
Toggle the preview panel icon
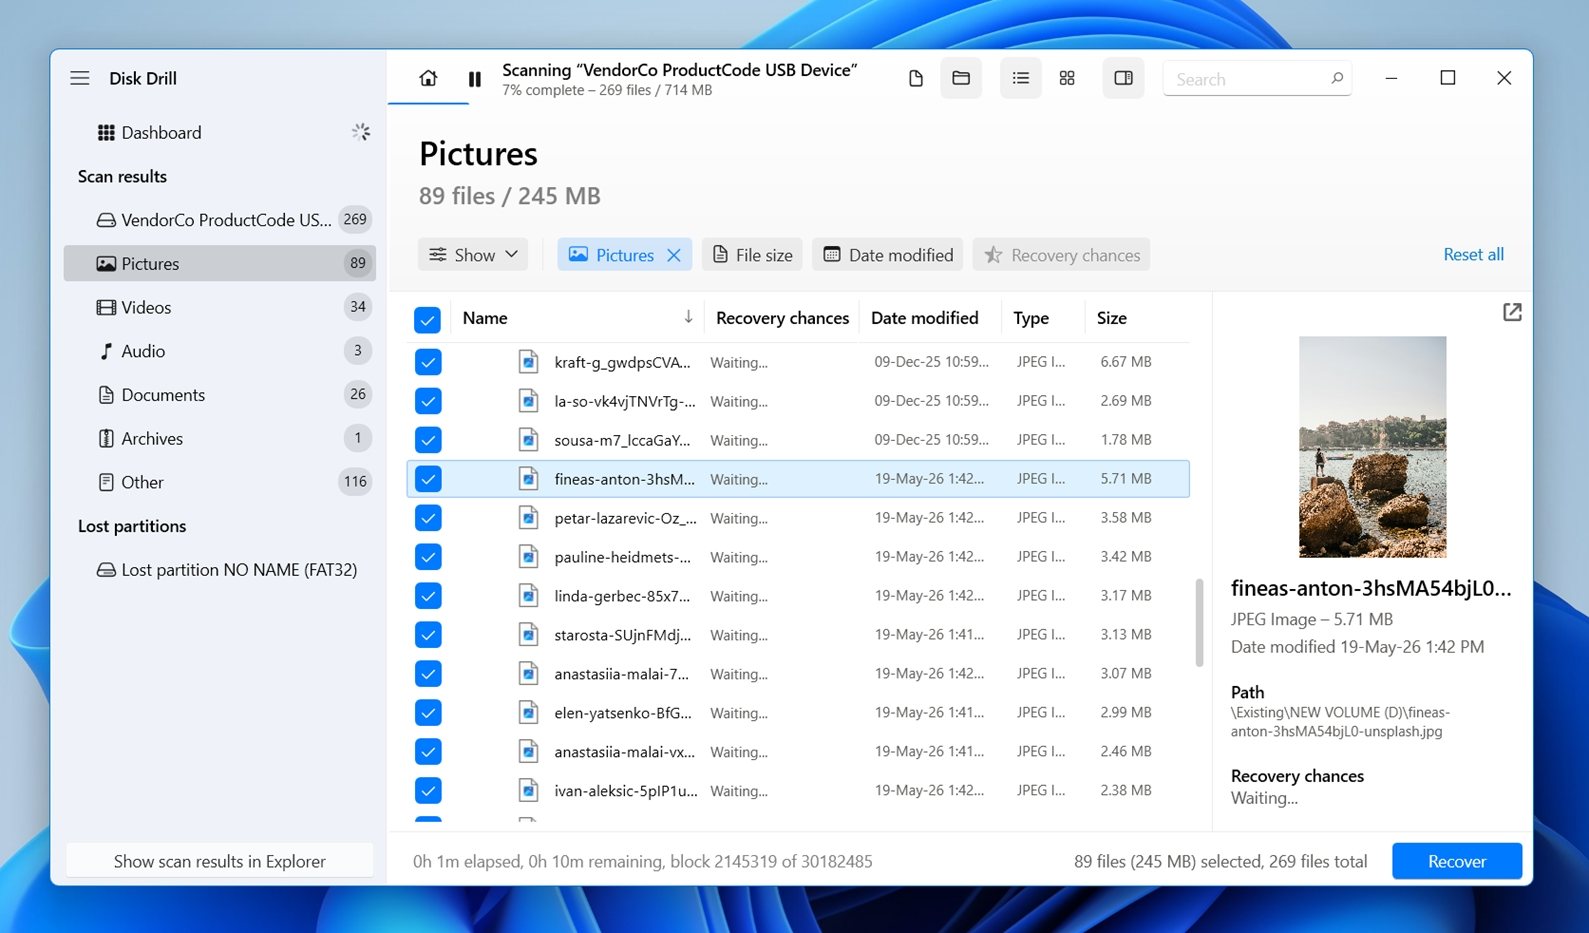pos(1123,78)
